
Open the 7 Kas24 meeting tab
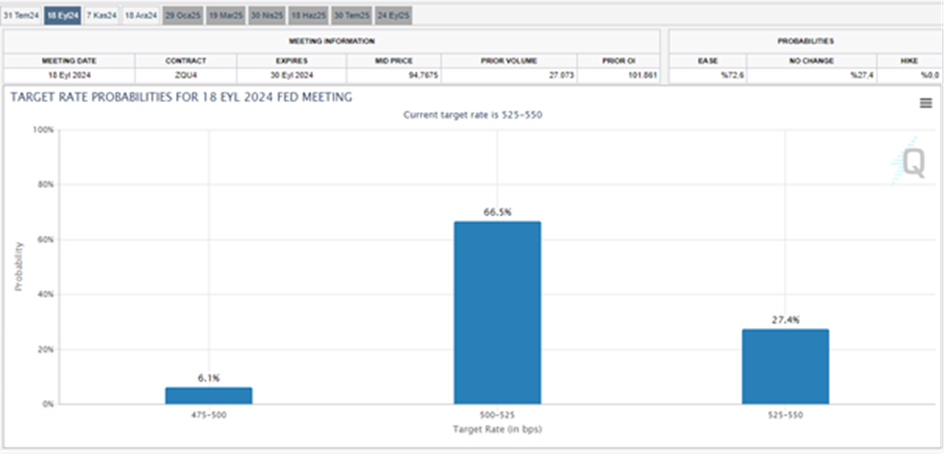point(101,16)
